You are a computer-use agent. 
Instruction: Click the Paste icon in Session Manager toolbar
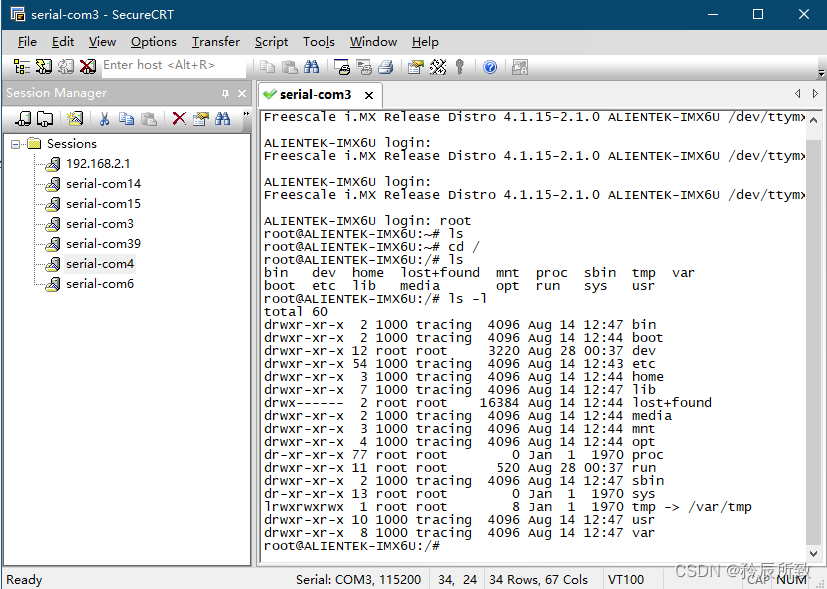click(149, 119)
